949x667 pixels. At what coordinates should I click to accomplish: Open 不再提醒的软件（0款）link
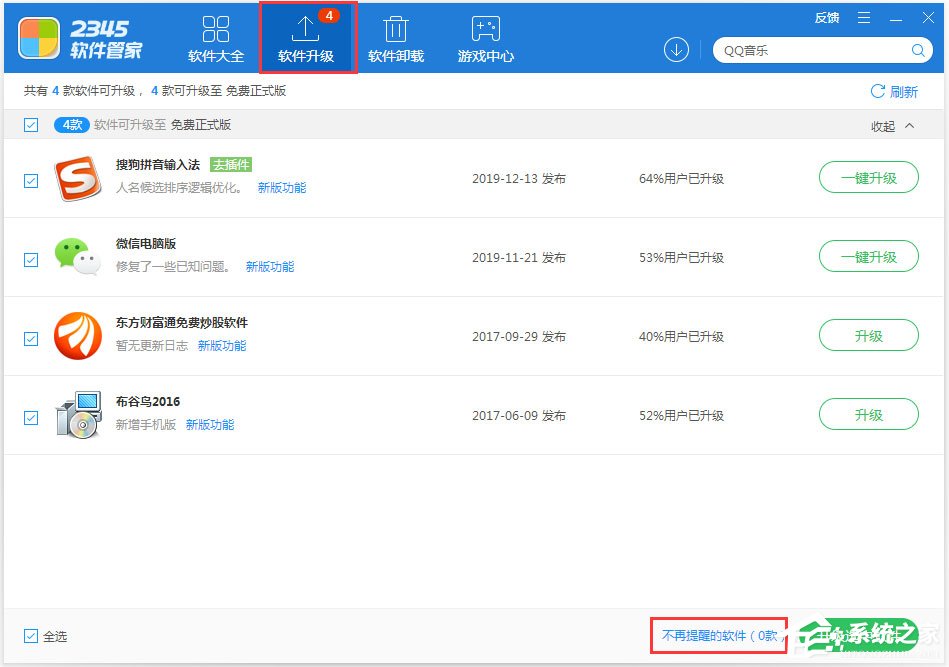pyautogui.click(x=720, y=634)
